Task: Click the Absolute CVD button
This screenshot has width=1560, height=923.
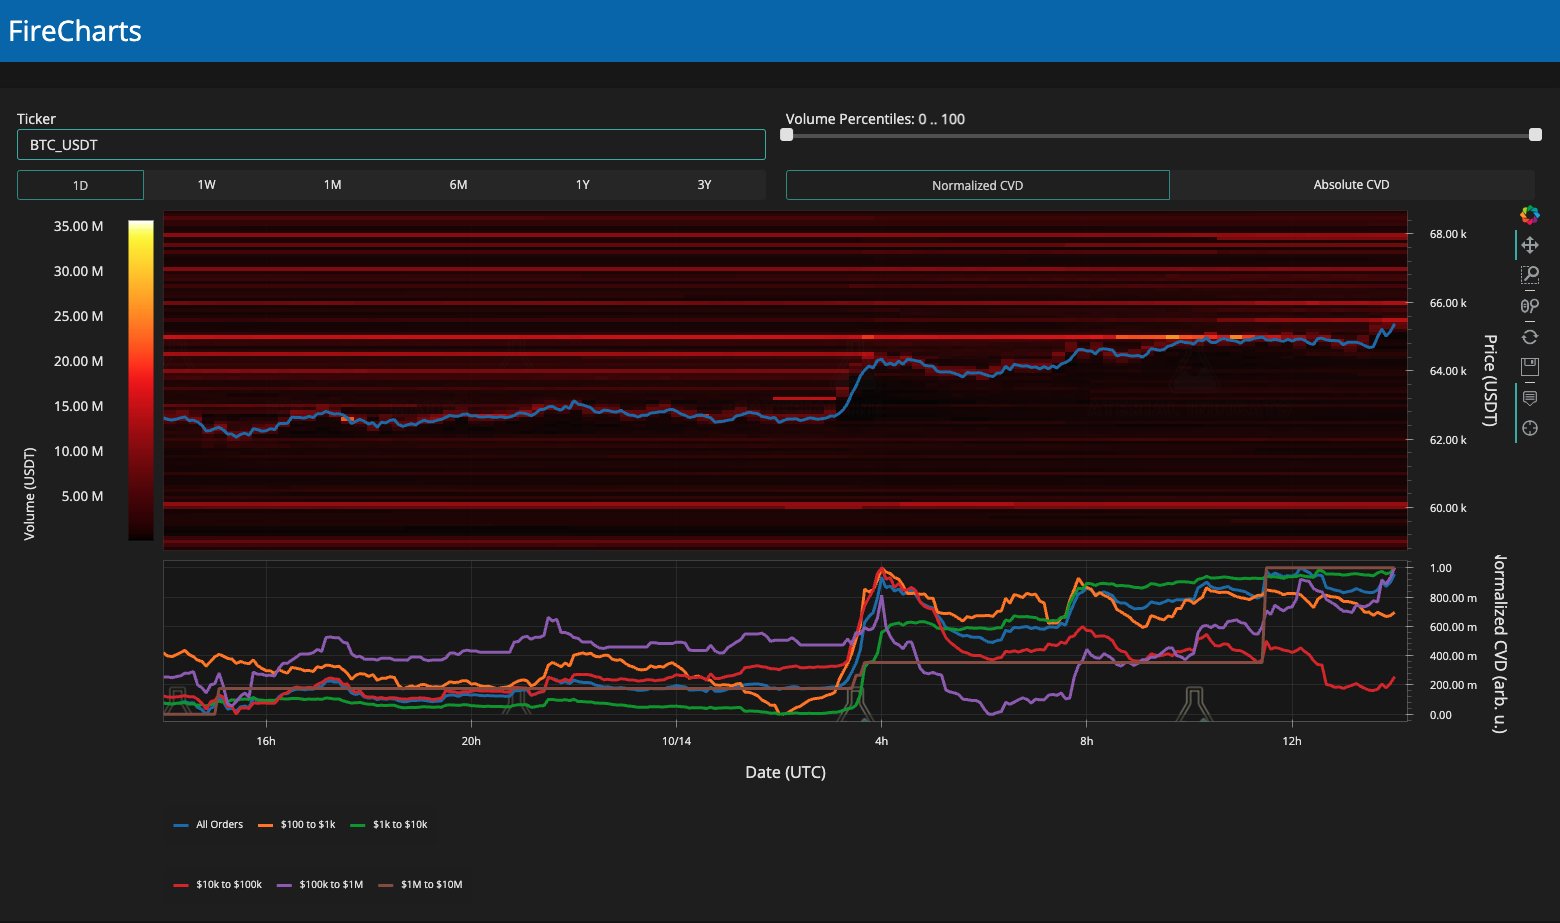Action: pos(1351,185)
